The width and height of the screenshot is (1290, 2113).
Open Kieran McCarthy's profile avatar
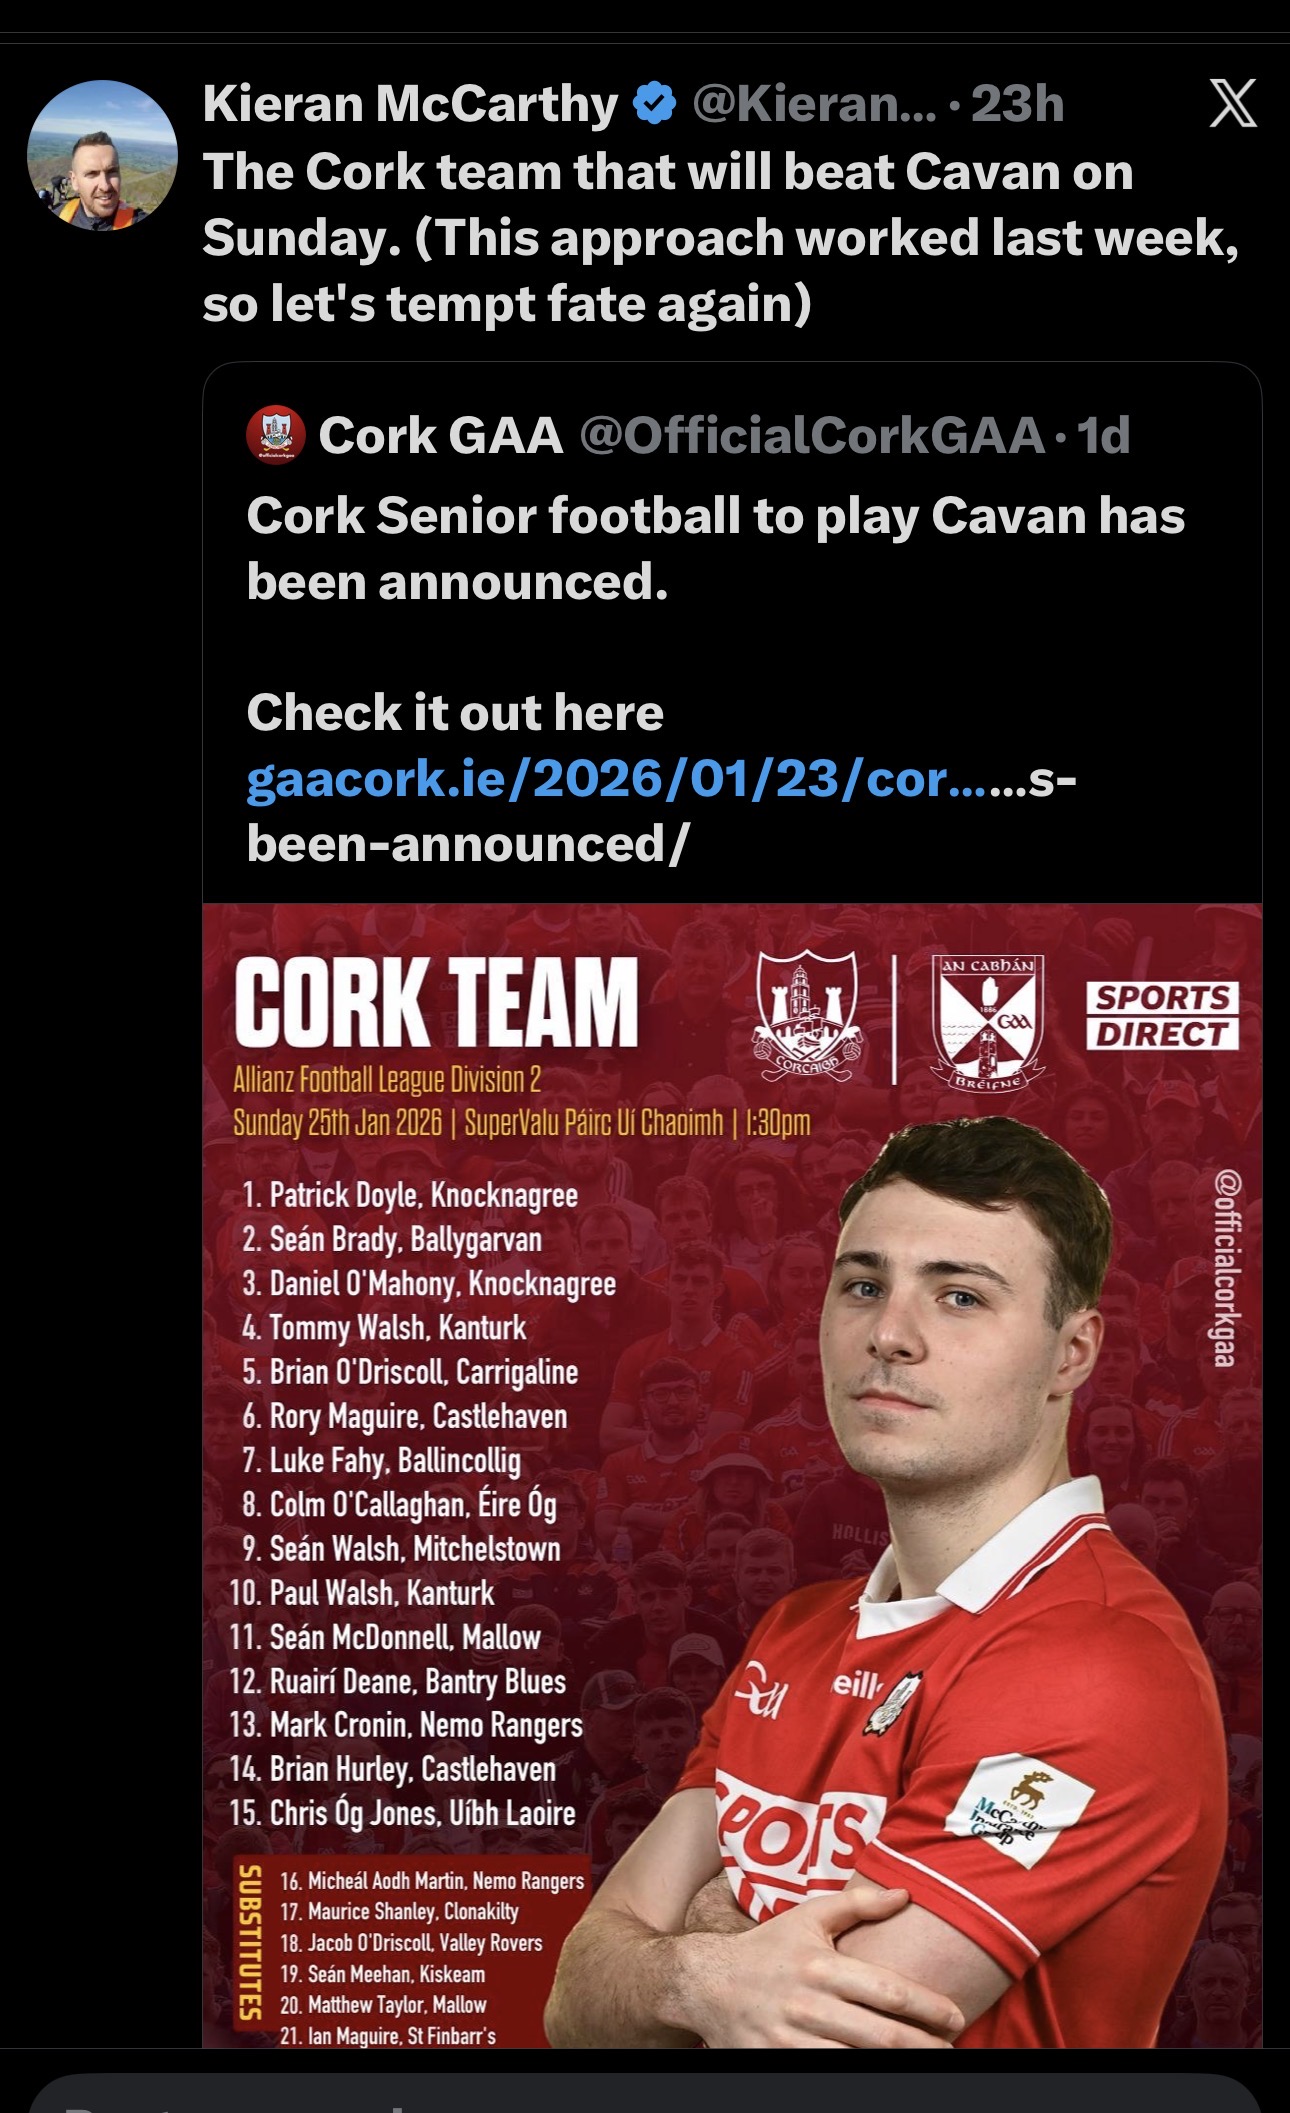click(x=102, y=156)
